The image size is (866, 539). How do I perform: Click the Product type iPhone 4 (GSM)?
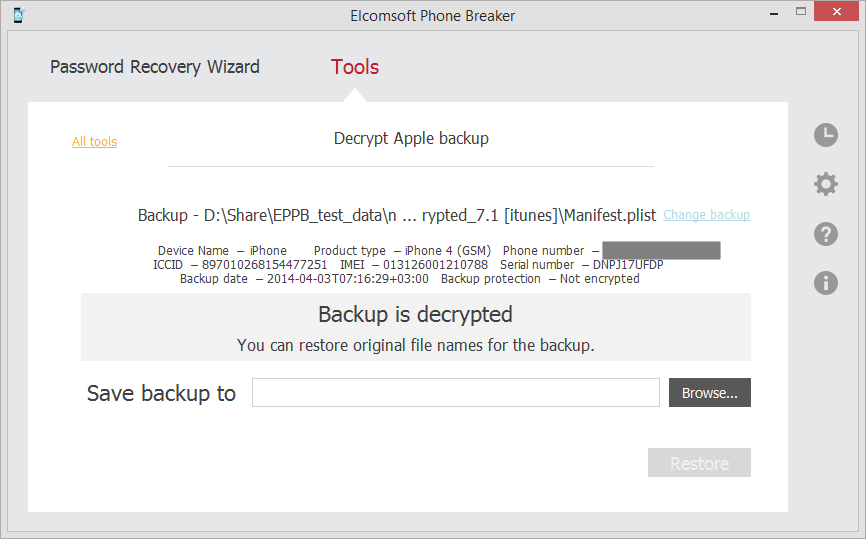pos(402,251)
